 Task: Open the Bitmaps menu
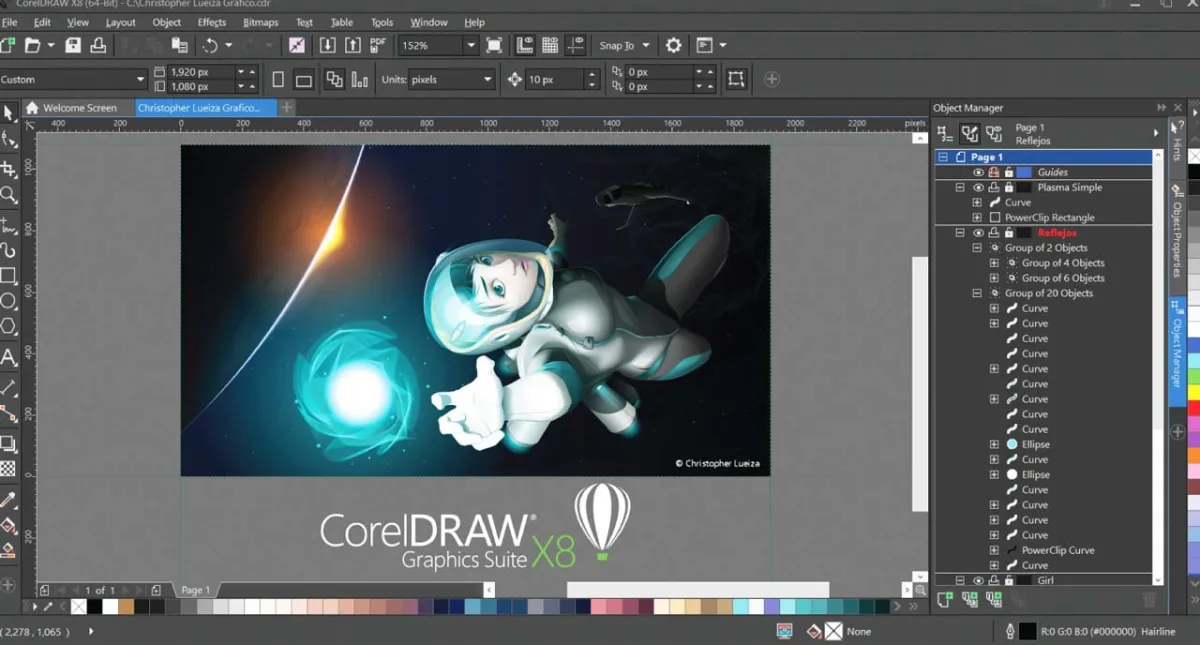(261, 22)
